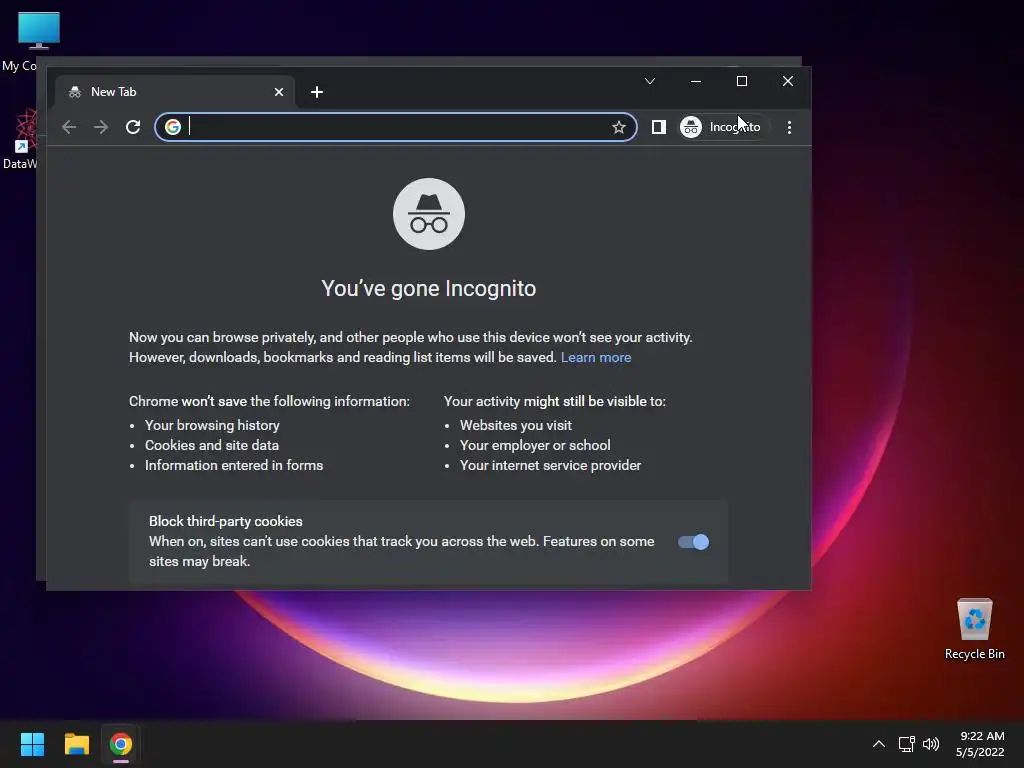1024x768 pixels.
Task: Open File Explorer from the taskbar
Action: tap(76, 744)
